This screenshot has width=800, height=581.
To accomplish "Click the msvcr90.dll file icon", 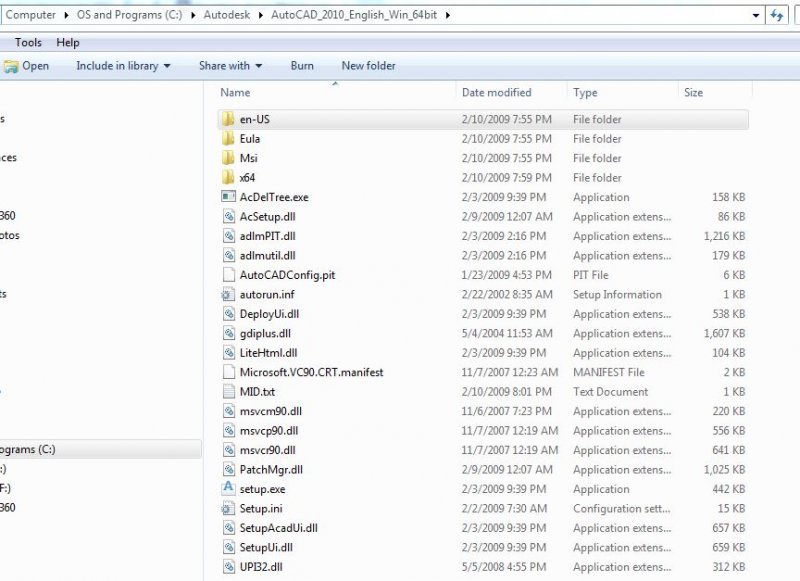I will tap(229, 450).
